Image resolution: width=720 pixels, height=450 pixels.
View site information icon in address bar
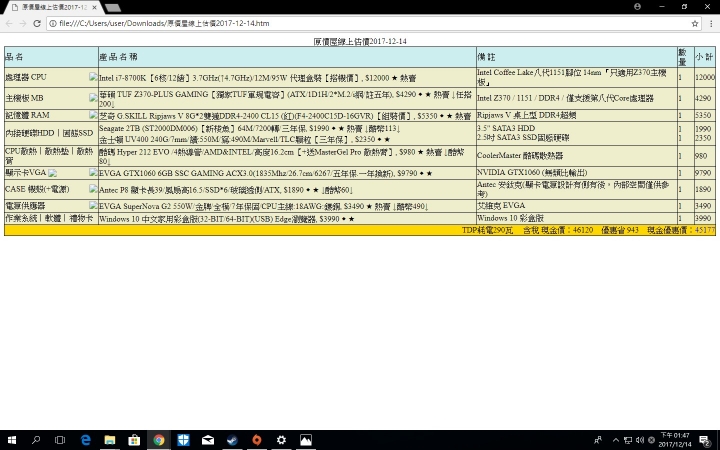click(x=53, y=23)
